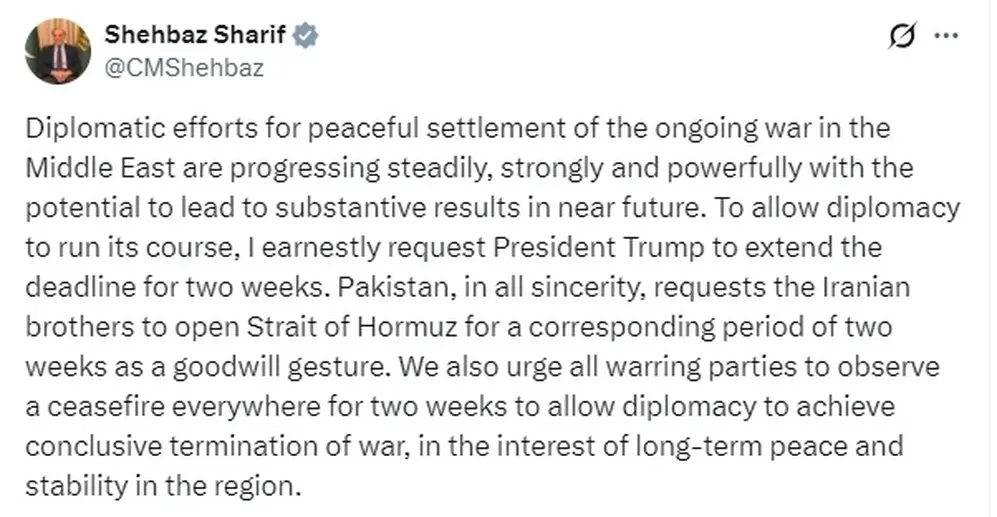This screenshot has height=517, width=997.
Task: Open the three-dot more options menu
Action: pyautogui.click(x=946, y=36)
